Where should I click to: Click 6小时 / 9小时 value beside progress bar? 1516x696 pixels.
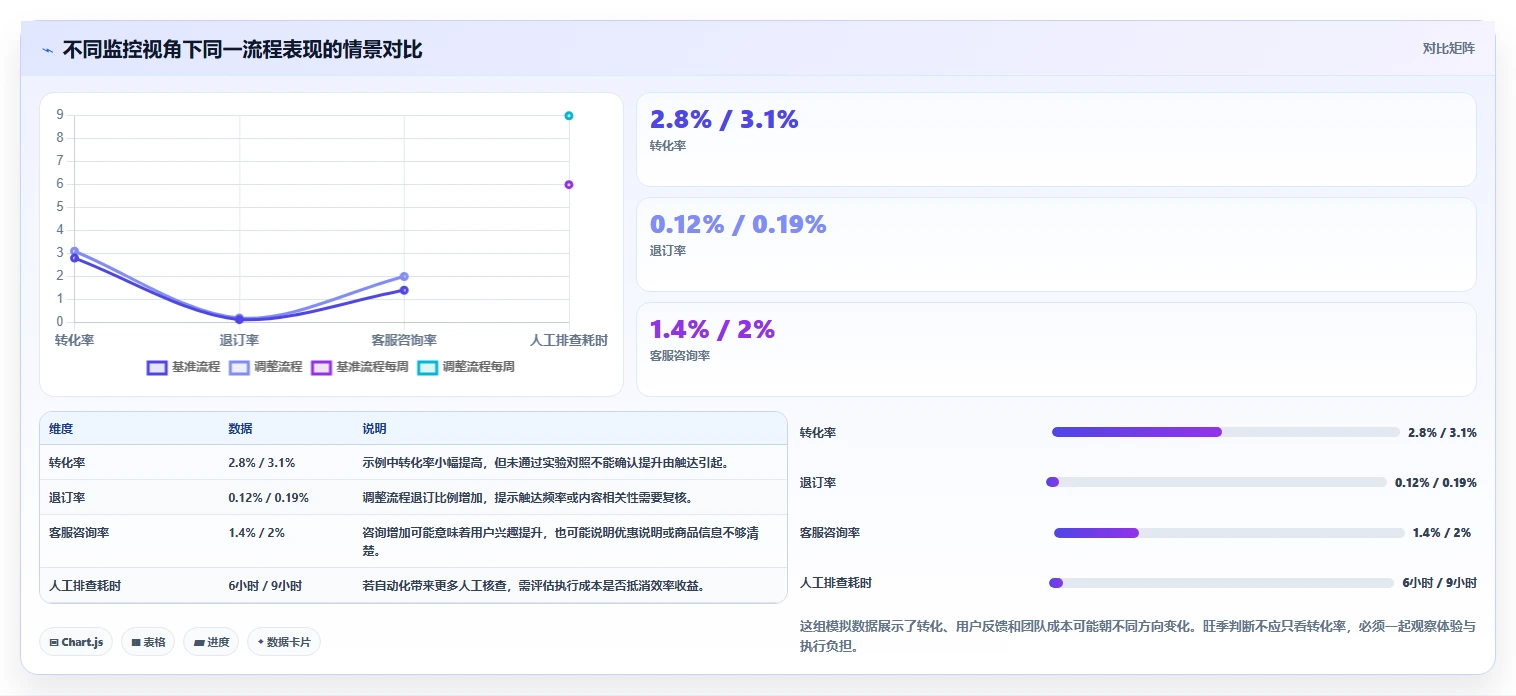[x=1439, y=583]
